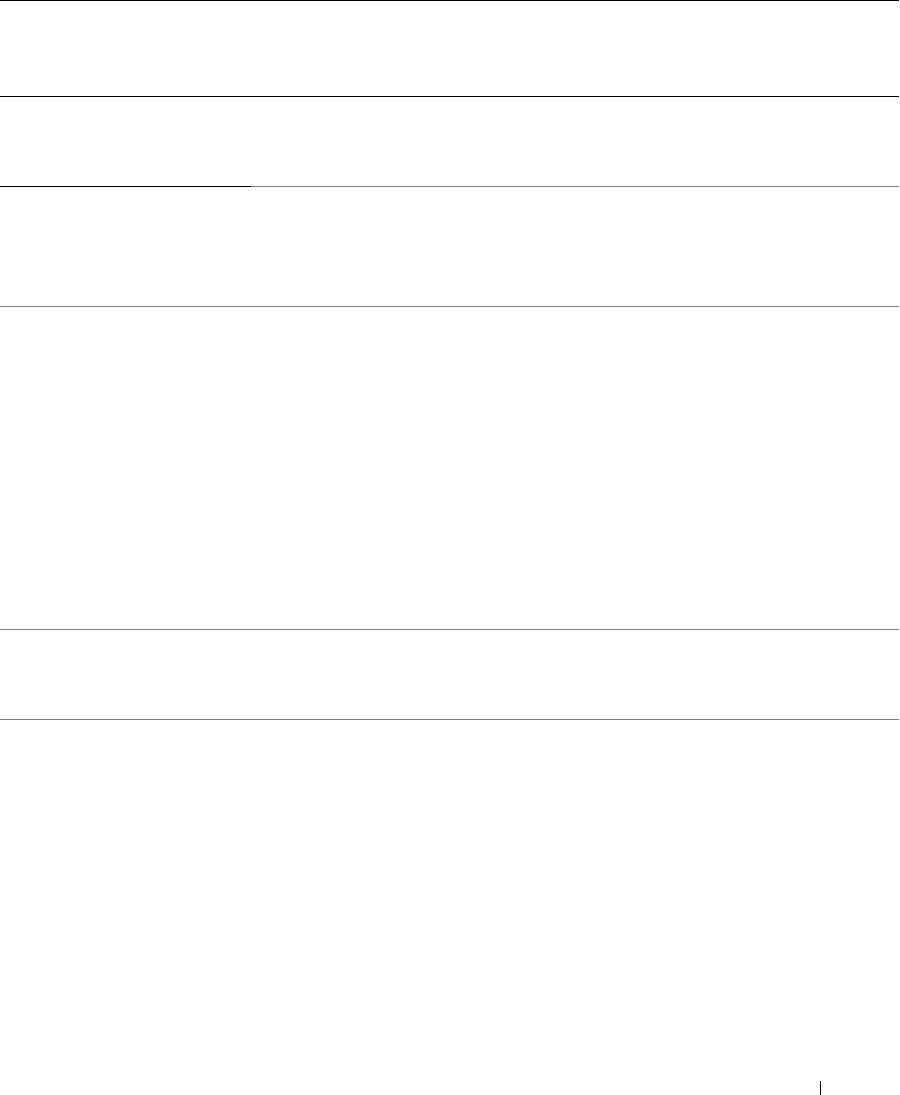Click the gray divider under the third row
900x1095 pixels.
tap(450, 306)
